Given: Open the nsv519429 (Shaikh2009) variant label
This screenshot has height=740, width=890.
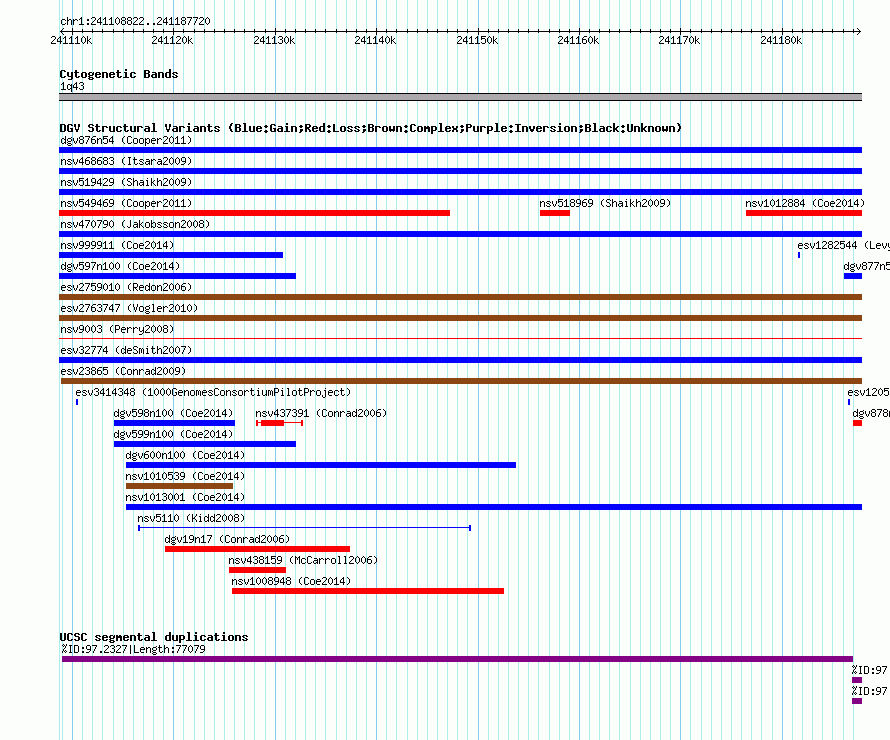Looking at the screenshot, I should [126, 182].
